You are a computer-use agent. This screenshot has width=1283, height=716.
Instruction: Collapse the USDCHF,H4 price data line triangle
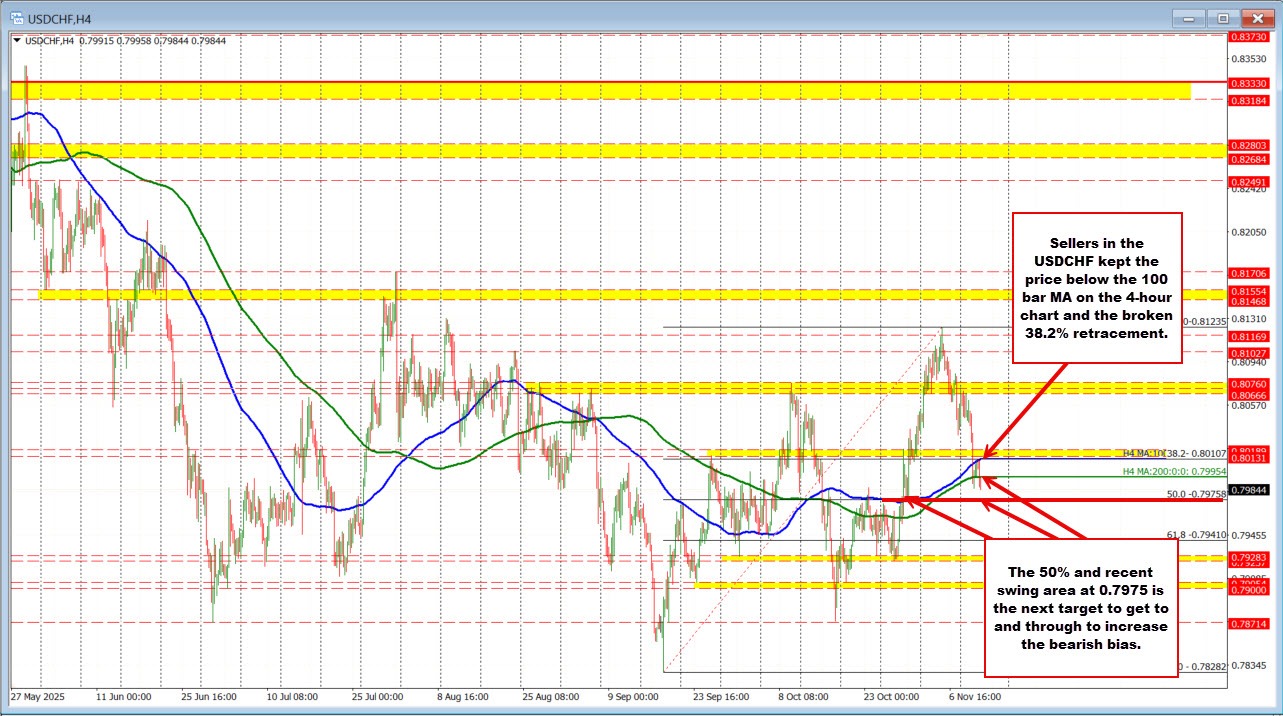pyautogui.click(x=18, y=41)
